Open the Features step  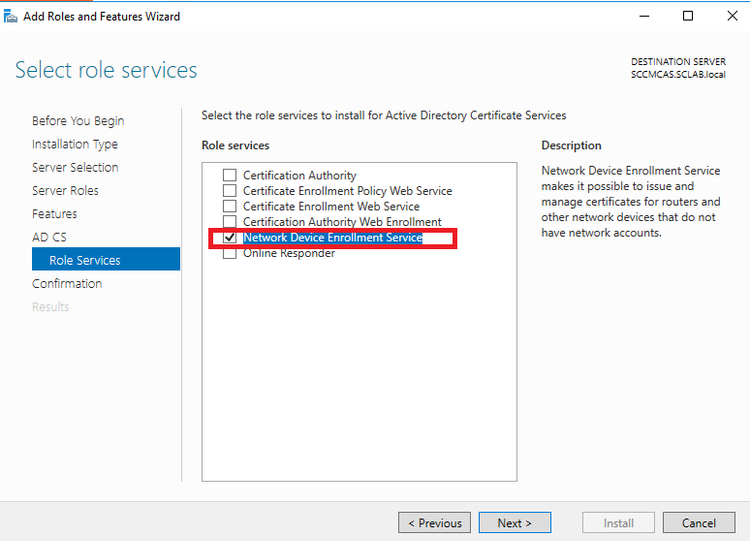click(x=54, y=214)
